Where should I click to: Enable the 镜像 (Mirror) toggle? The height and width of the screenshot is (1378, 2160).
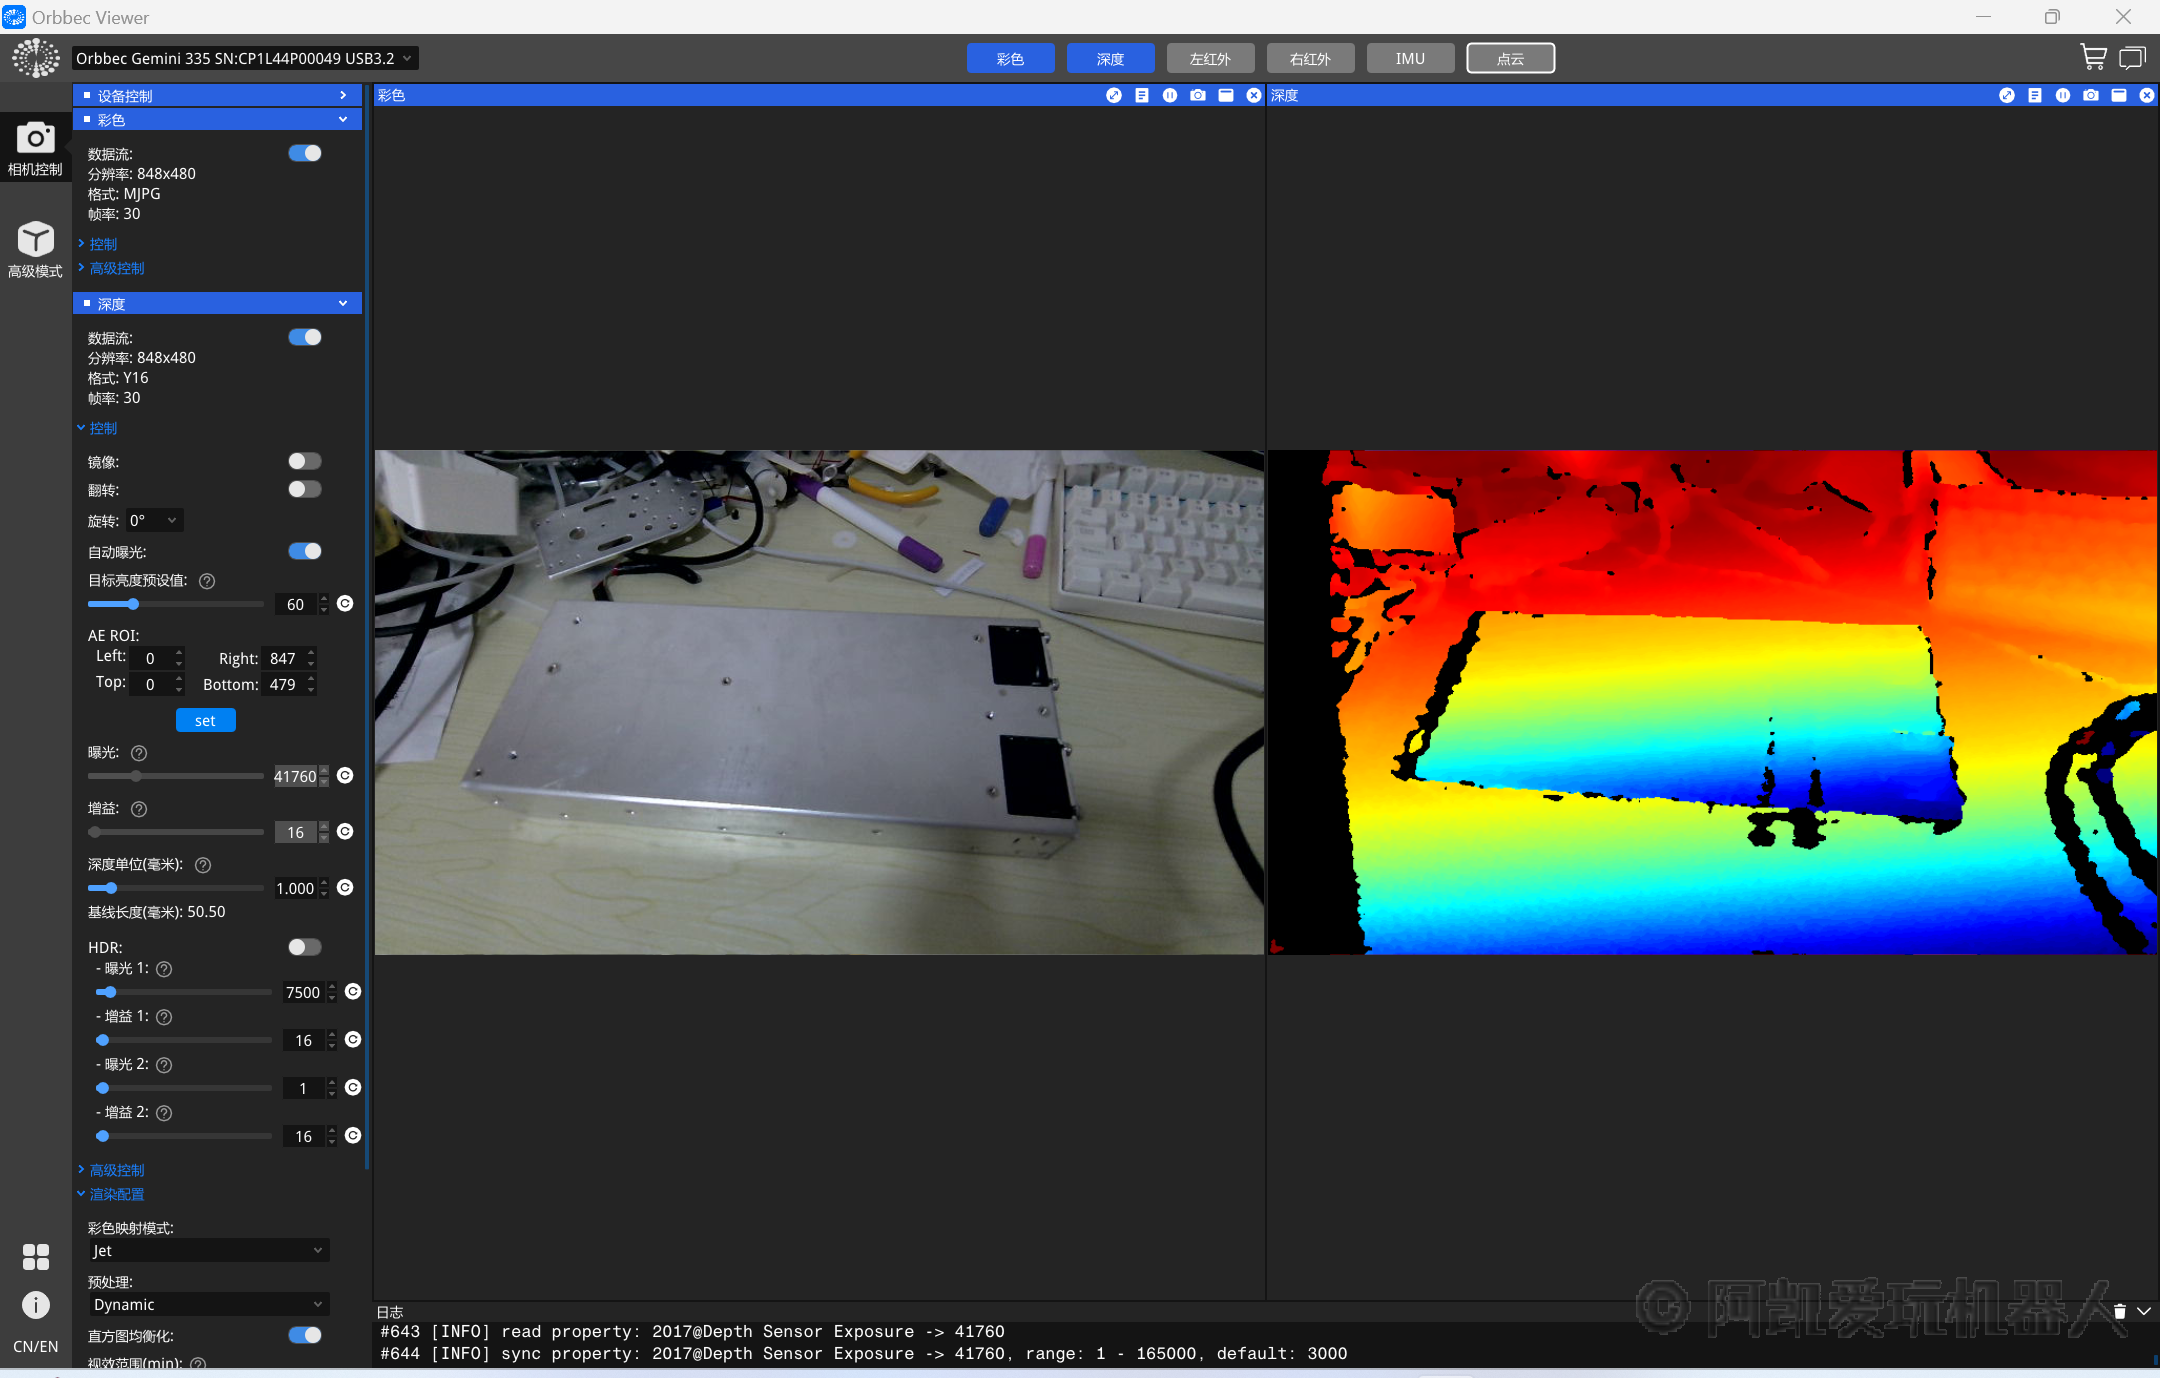click(304, 461)
